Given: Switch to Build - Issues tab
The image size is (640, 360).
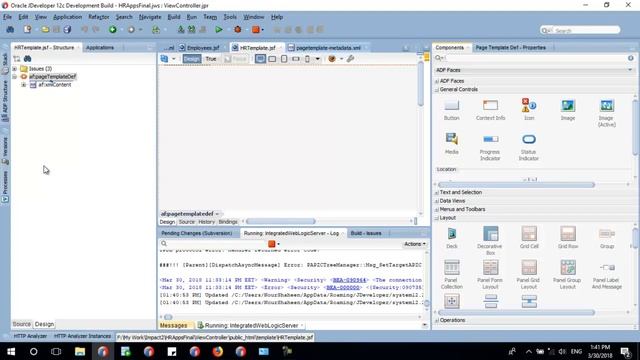Looking at the screenshot, I should (366, 233).
